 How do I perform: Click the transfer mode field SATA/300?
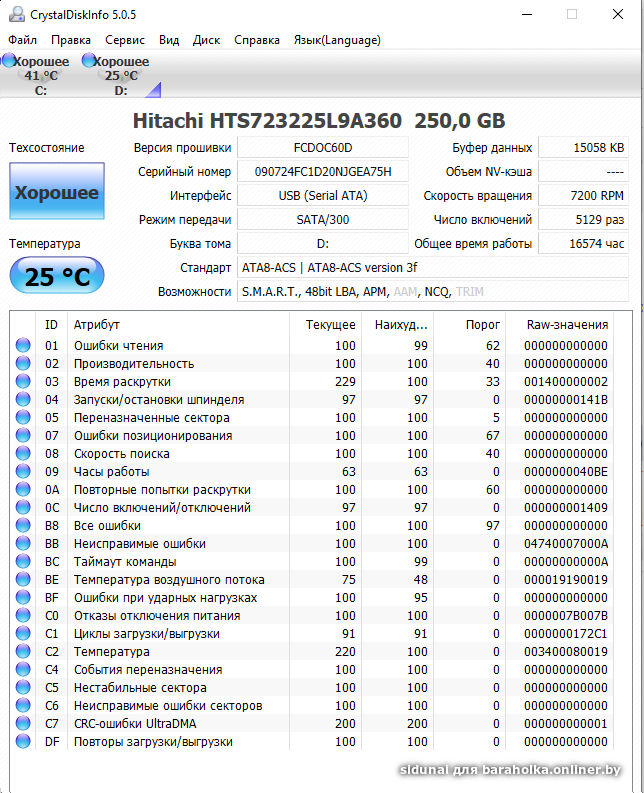(x=323, y=219)
